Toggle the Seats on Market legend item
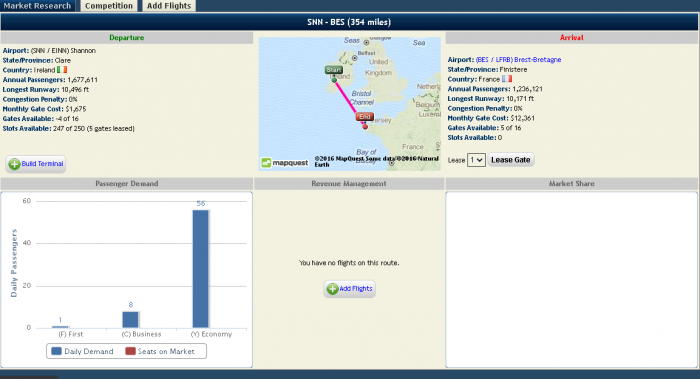The image size is (700, 379). [160, 351]
